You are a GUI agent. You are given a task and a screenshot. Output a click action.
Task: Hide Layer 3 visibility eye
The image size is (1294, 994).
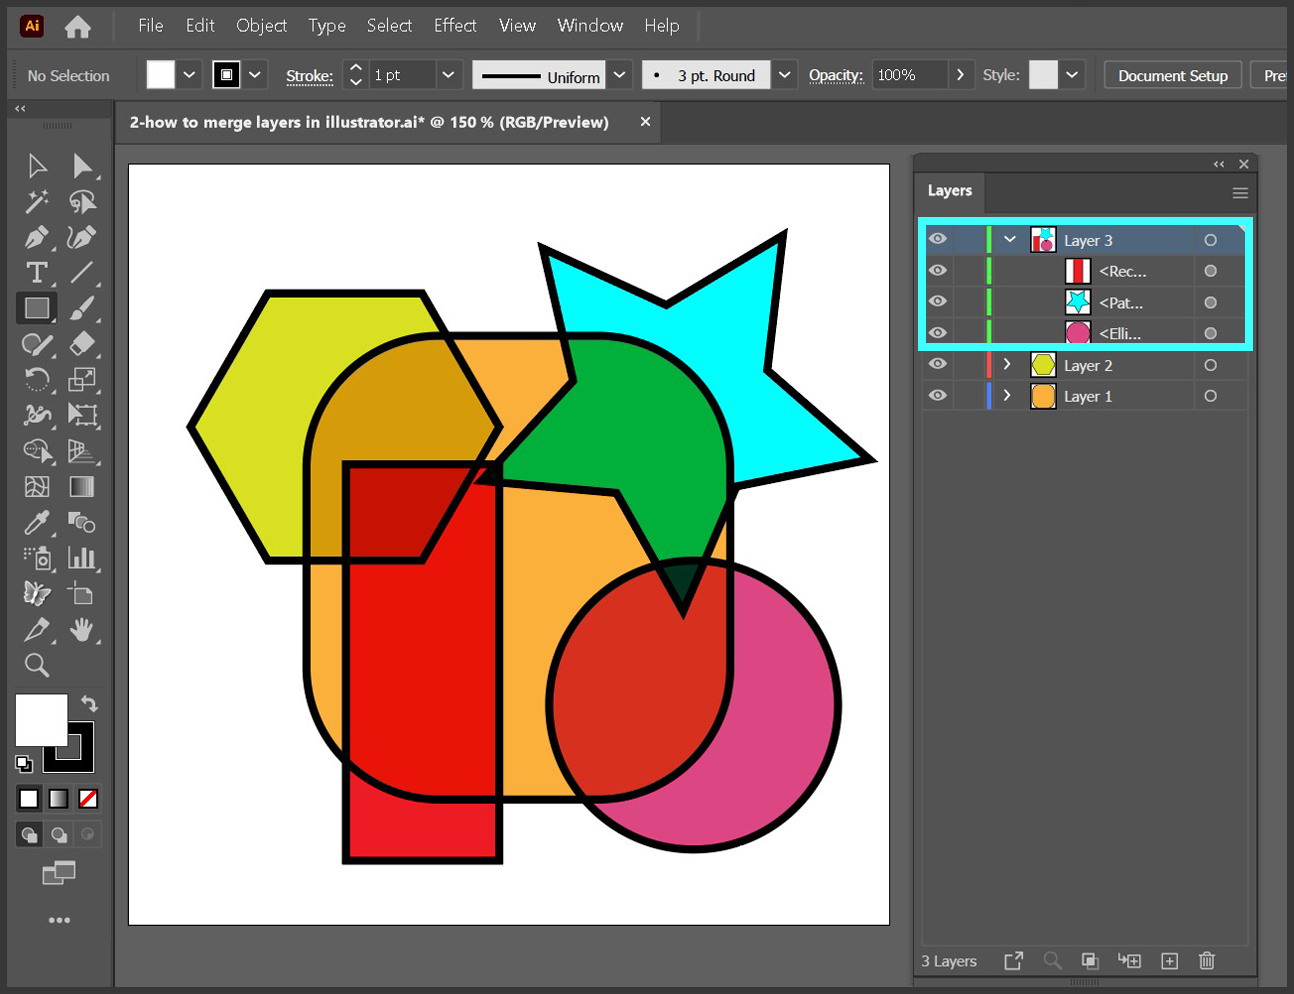[937, 239]
